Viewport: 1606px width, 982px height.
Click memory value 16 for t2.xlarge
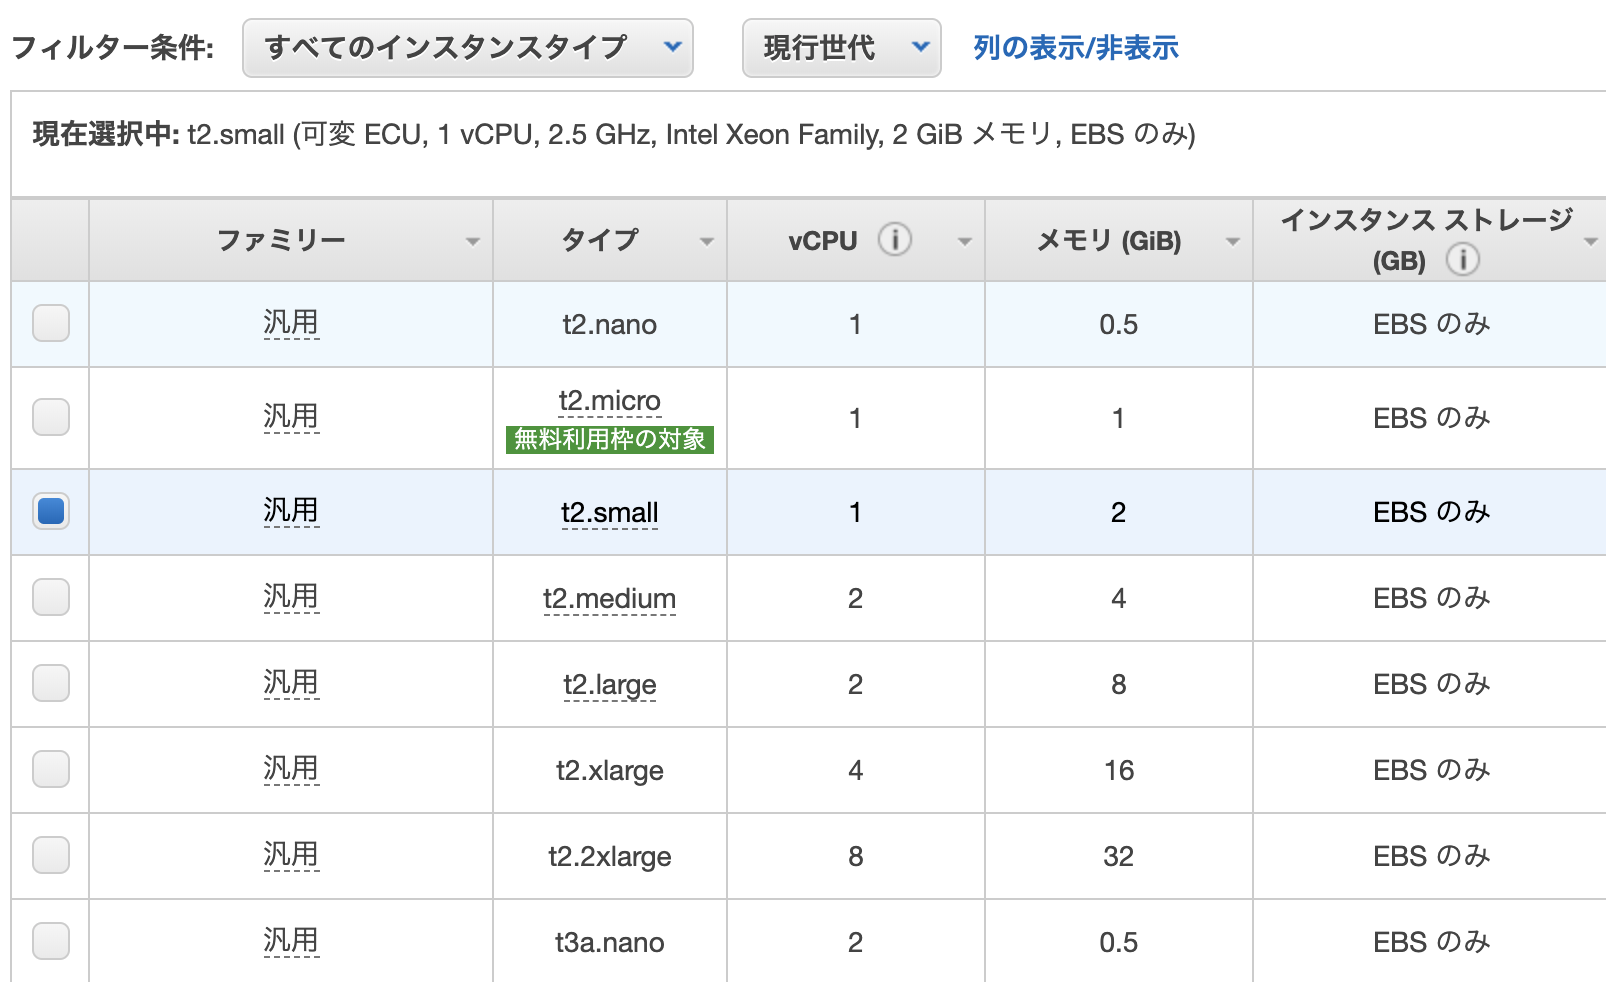(1119, 771)
